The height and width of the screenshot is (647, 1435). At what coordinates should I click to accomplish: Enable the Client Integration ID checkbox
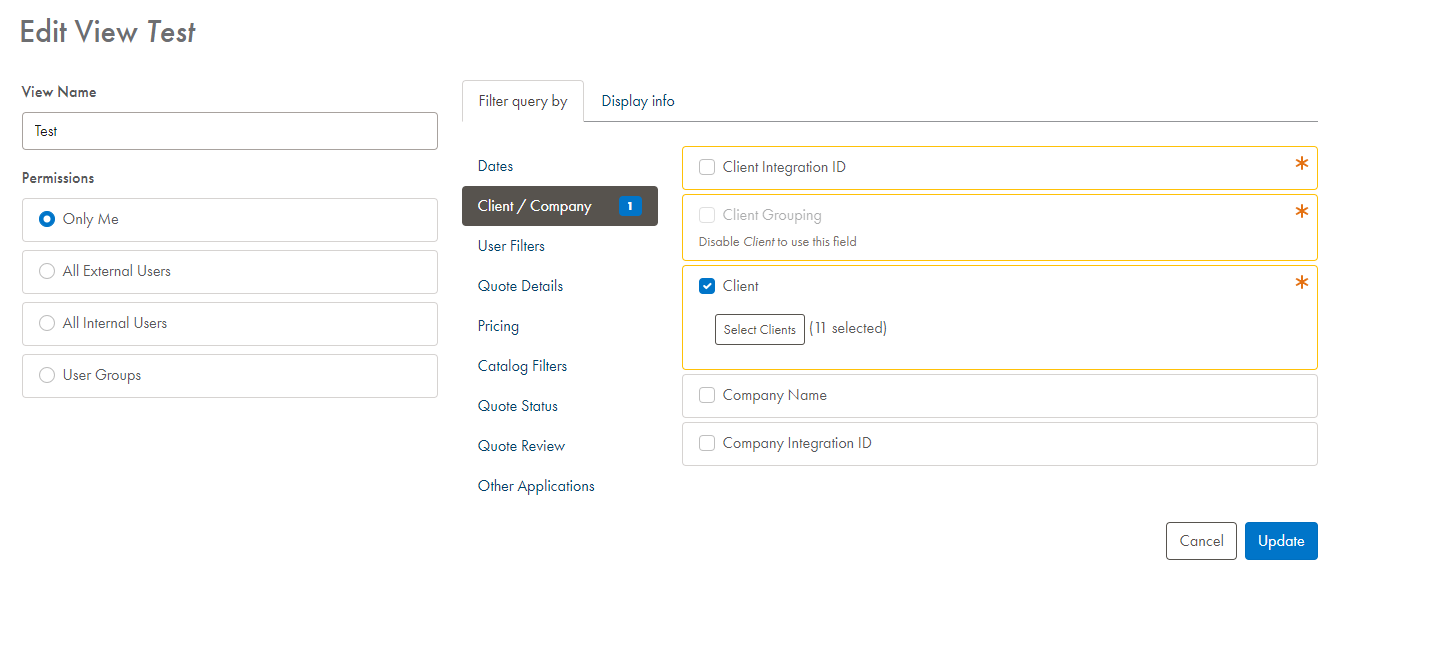707,167
